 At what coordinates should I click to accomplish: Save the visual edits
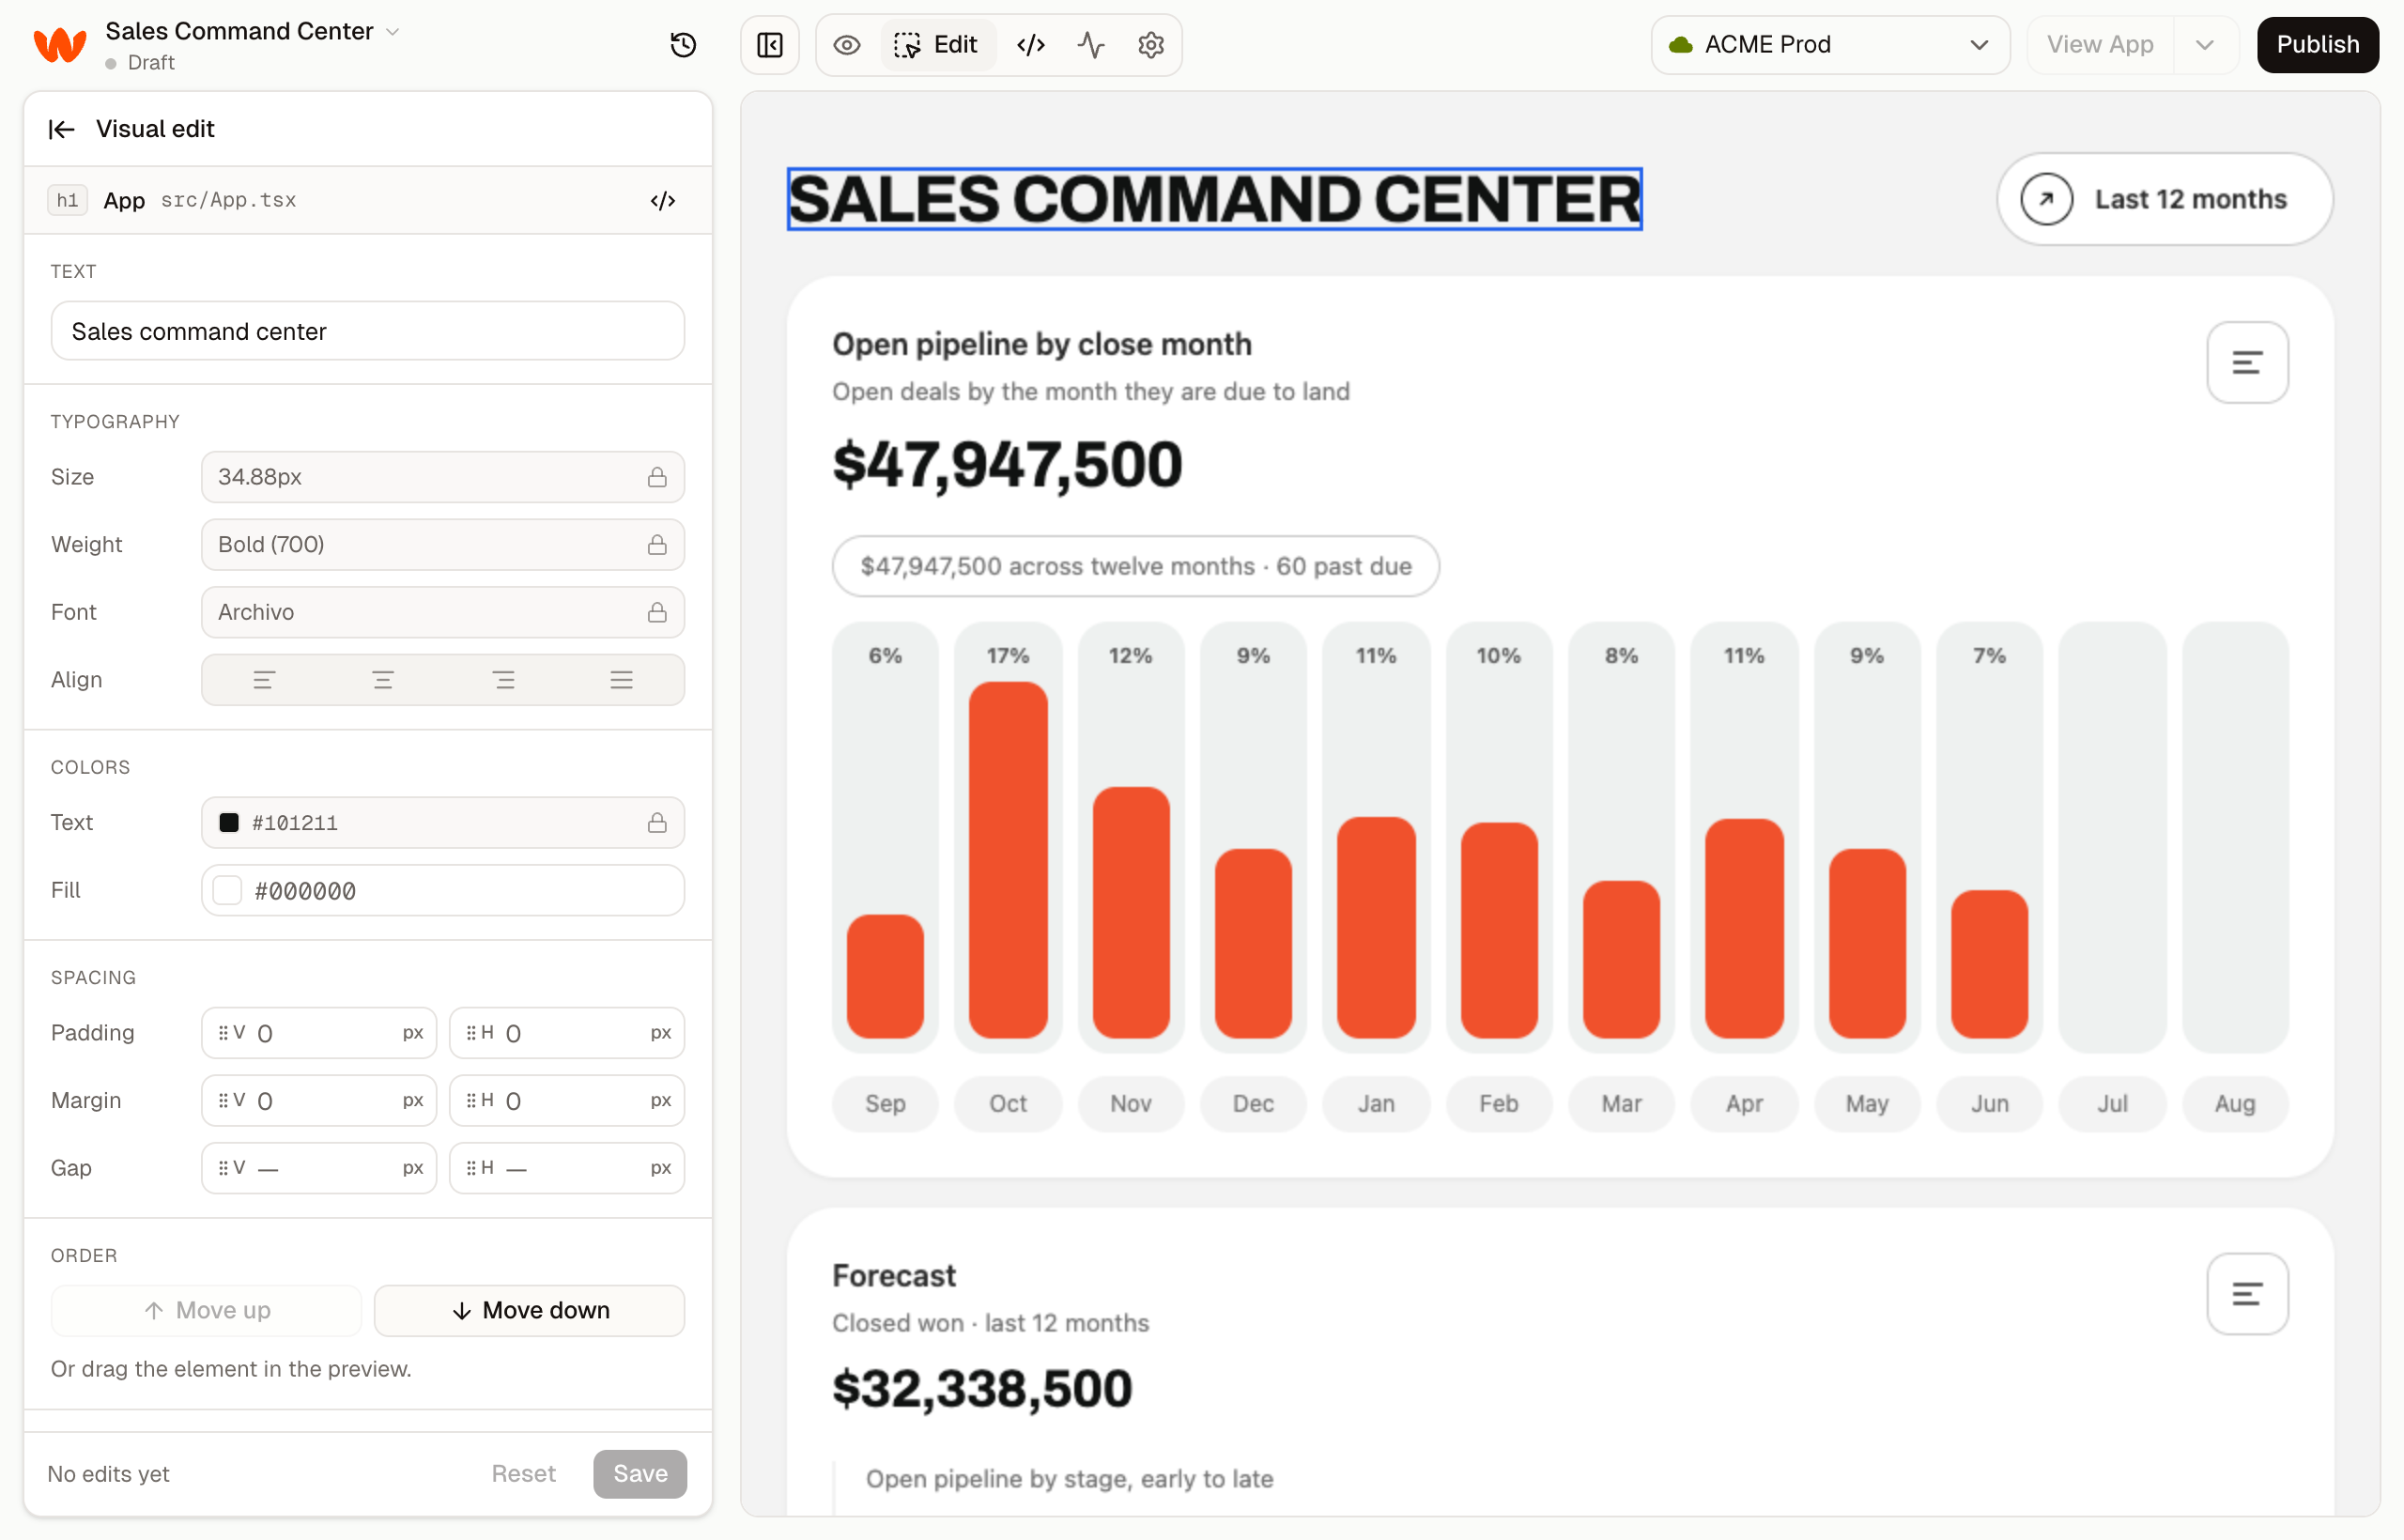coord(640,1474)
